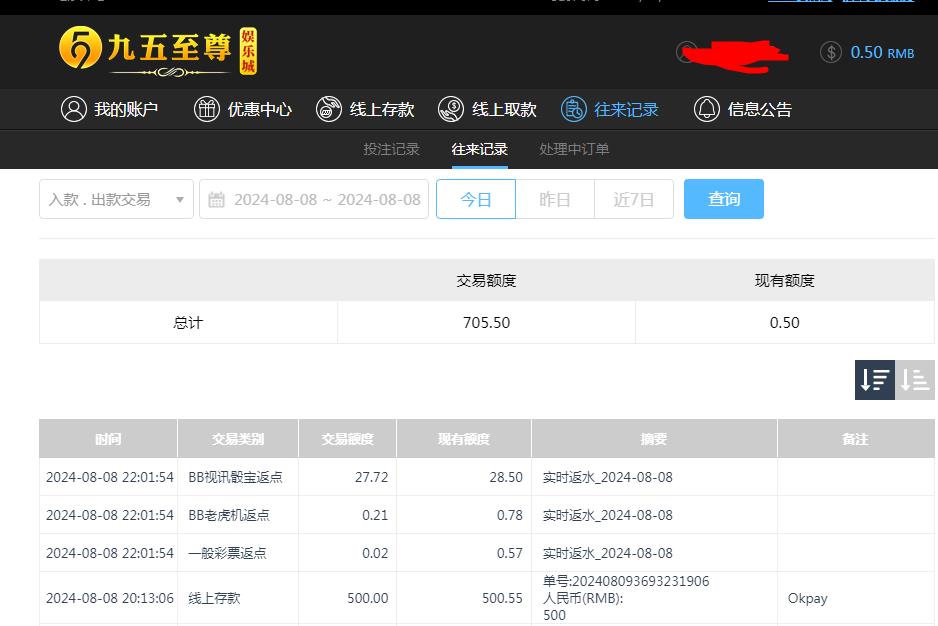This screenshot has width=938, height=626.
Task: Expand the transaction filter dropdown arrow
Action: click(180, 199)
